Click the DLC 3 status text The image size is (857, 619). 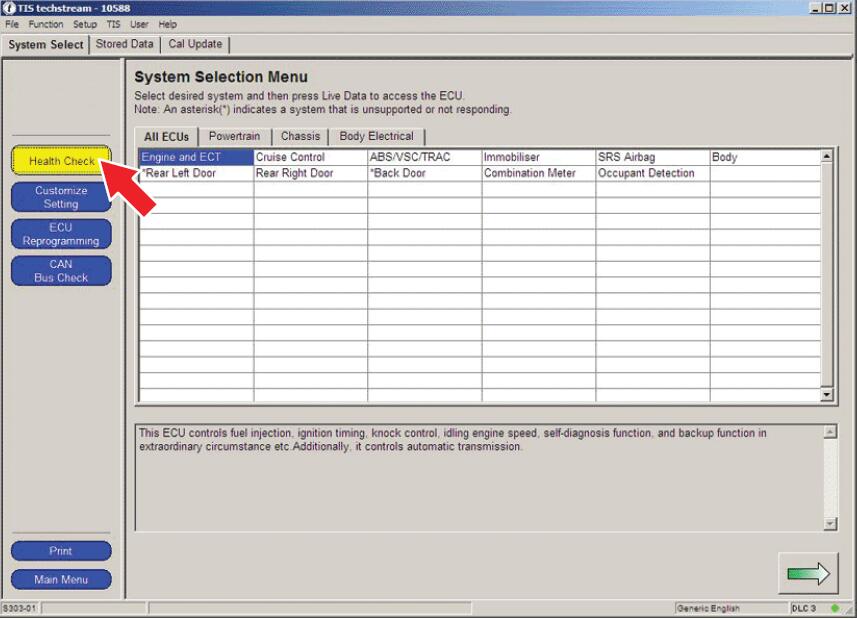pyautogui.click(x=803, y=608)
